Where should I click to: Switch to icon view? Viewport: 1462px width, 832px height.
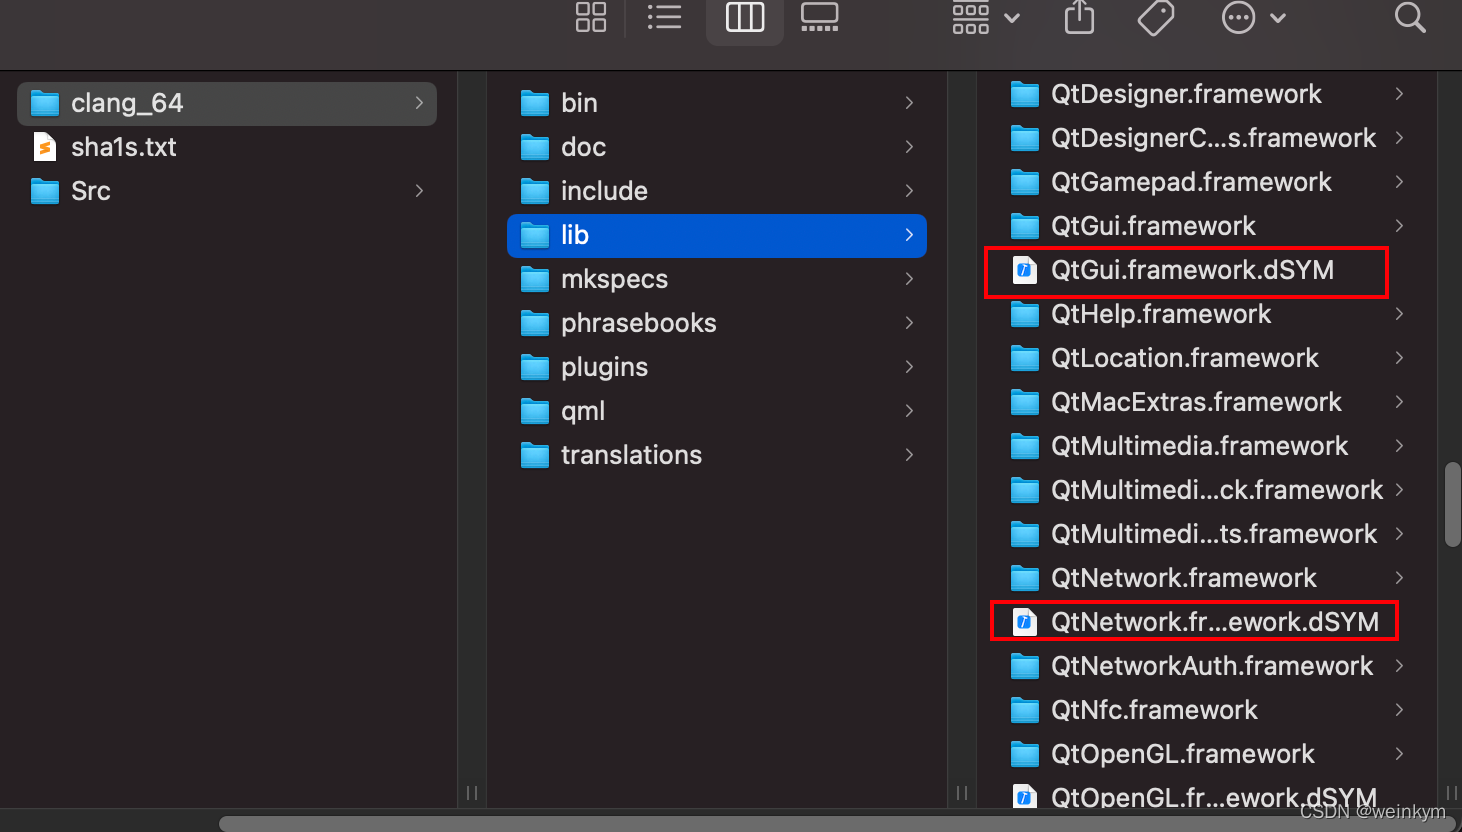pos(591,17)
